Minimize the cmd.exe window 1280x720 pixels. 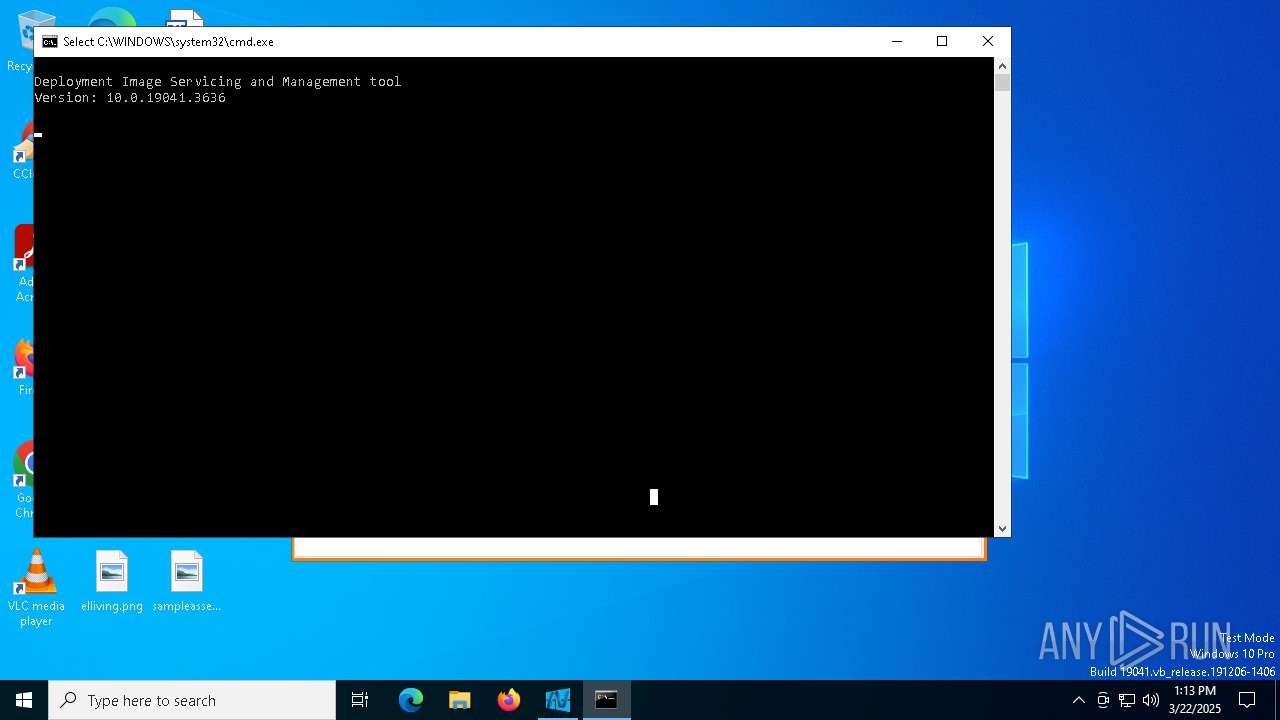pyautogui.click(x=897, y=41)
